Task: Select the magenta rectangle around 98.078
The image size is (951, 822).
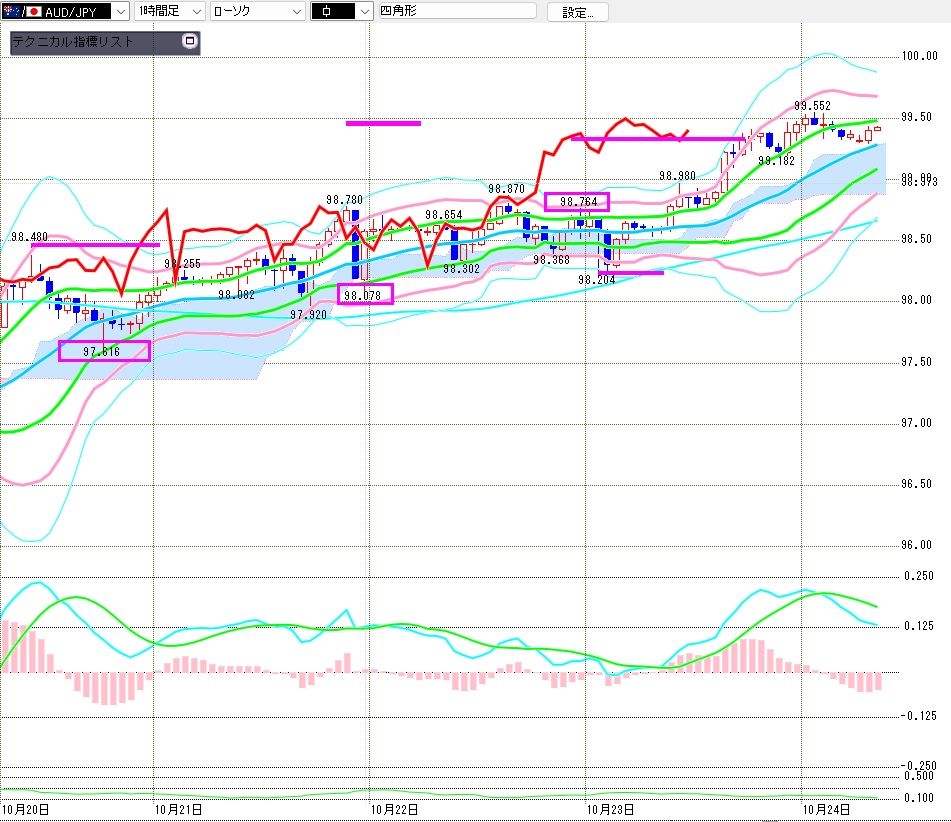Action: point(366,294)
